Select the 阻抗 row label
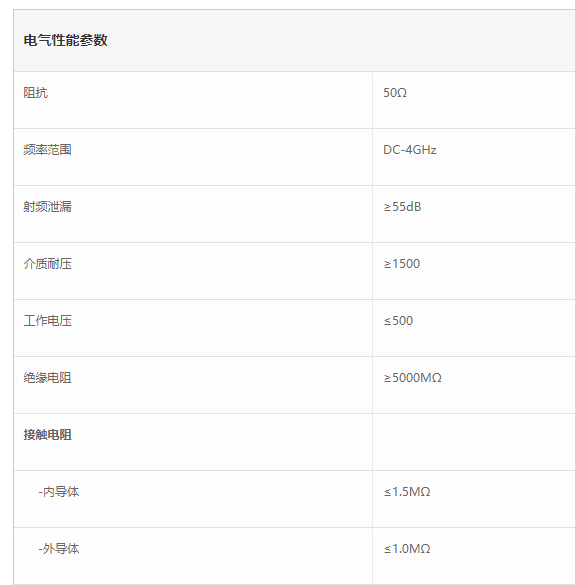The height and width of the screenshot is (585, 575). tap(35, 93)
